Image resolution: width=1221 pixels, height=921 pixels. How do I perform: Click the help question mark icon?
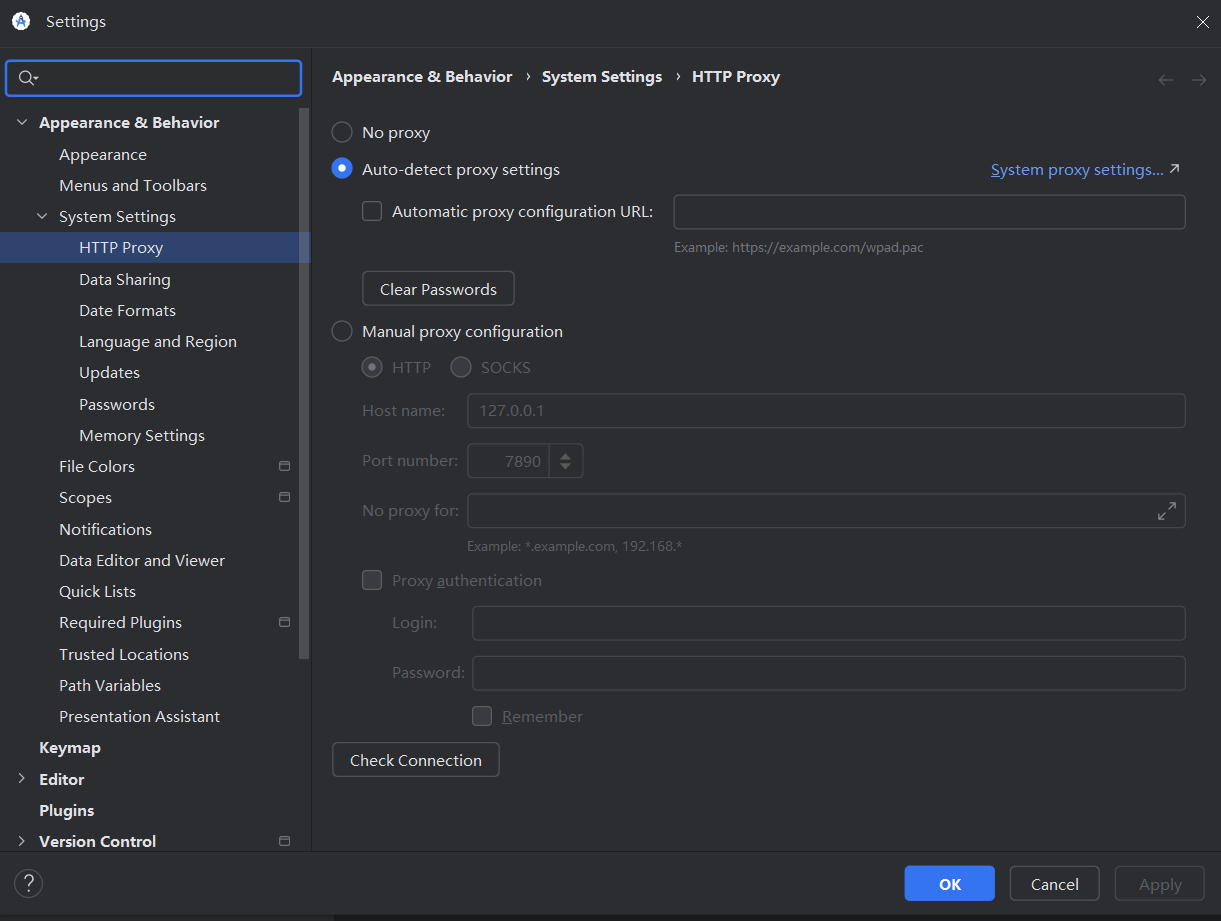tap(28, 884)
